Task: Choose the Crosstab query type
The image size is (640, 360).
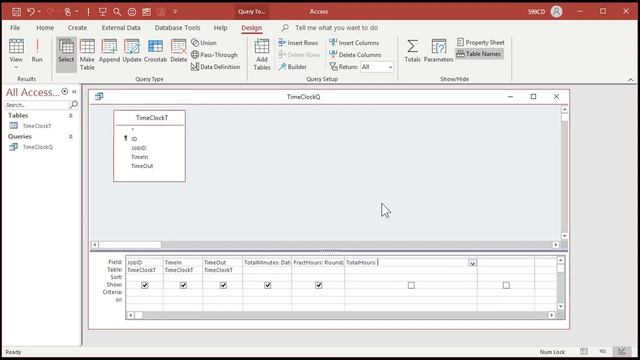Action: click(156, 51)
